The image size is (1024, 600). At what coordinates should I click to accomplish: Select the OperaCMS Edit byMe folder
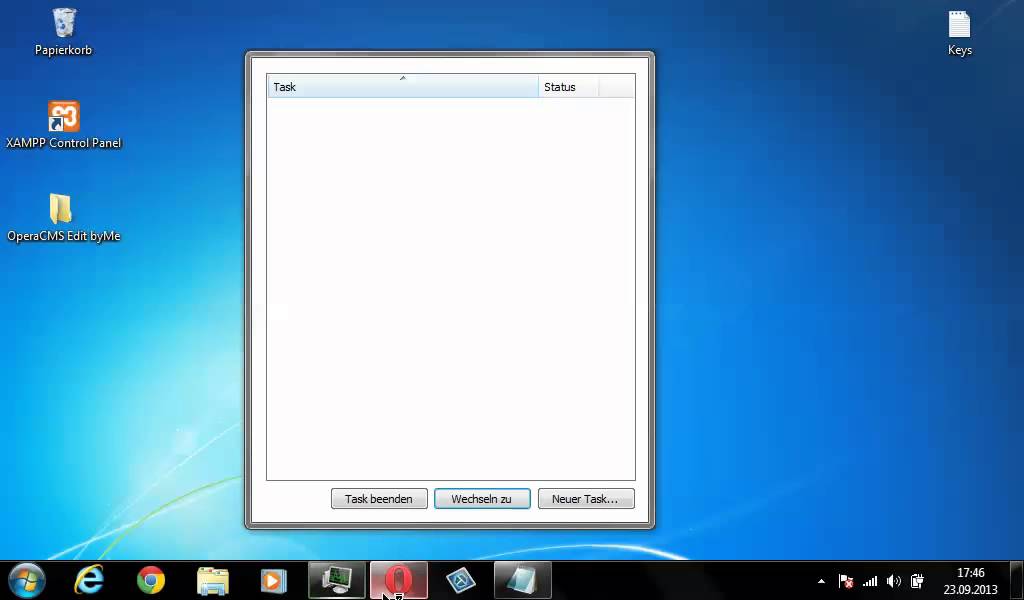pyautogui.click(x=63, y=218)
